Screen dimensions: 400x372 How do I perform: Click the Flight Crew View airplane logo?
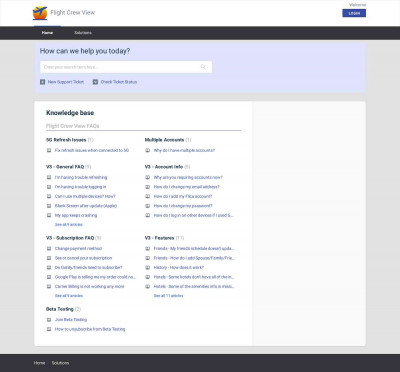(40, 13)
